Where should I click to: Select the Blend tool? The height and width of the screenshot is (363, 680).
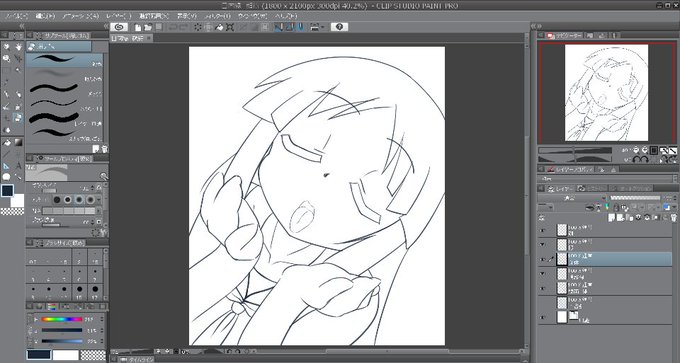coord(7,130)
